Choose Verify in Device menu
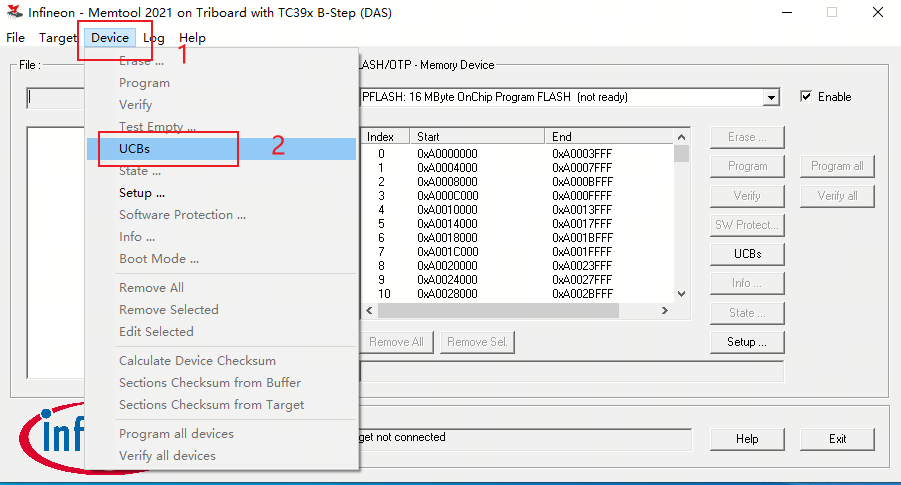Viewport: 901px width, 485px height. [221, 105]
